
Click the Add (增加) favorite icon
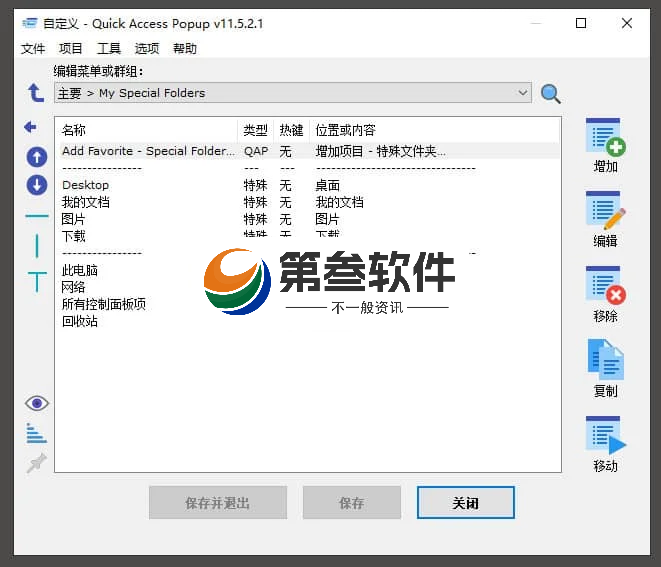(x=605, y=137)
